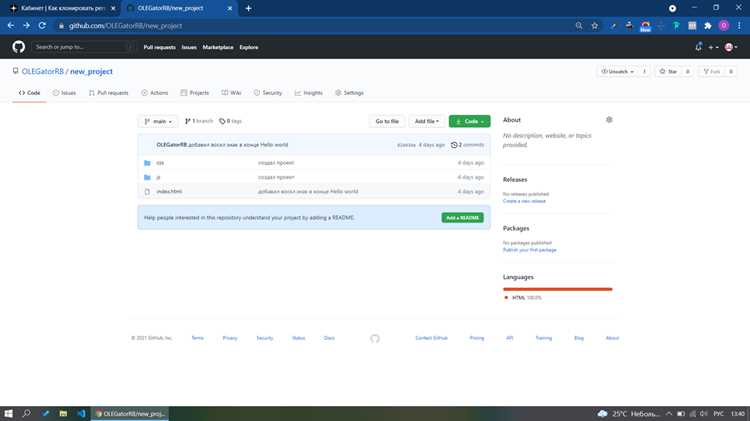Open the user avatar dropdown in header
Screen dimensions: 750x421
[731, 47]
